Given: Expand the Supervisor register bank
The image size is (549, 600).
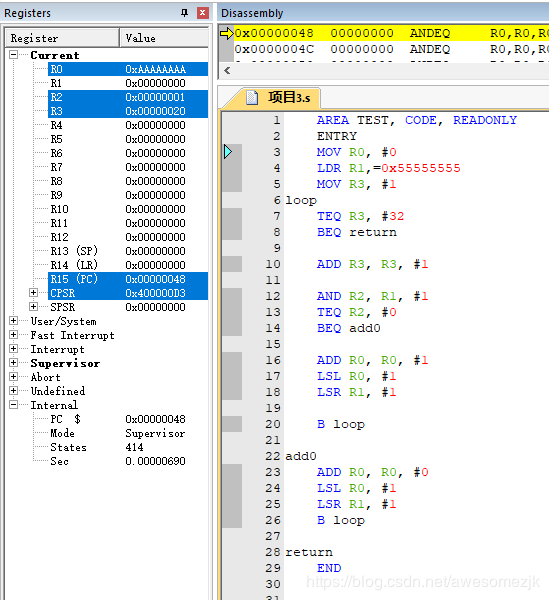Looking at the screenshot, I should pos(13,363).
